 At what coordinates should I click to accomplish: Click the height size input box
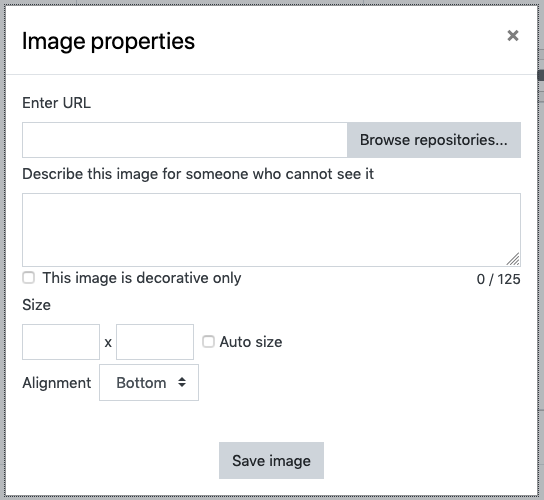pos(155,342)
